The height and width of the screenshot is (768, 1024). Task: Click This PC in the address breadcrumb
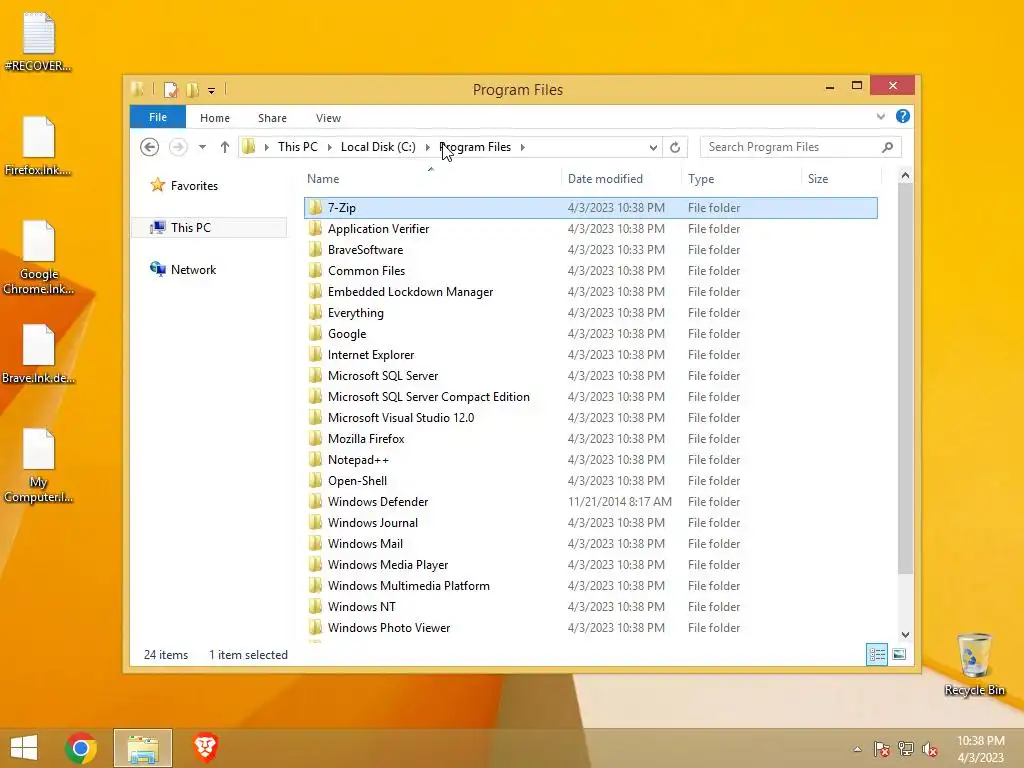pyautogui.click(x=298, y=147)
